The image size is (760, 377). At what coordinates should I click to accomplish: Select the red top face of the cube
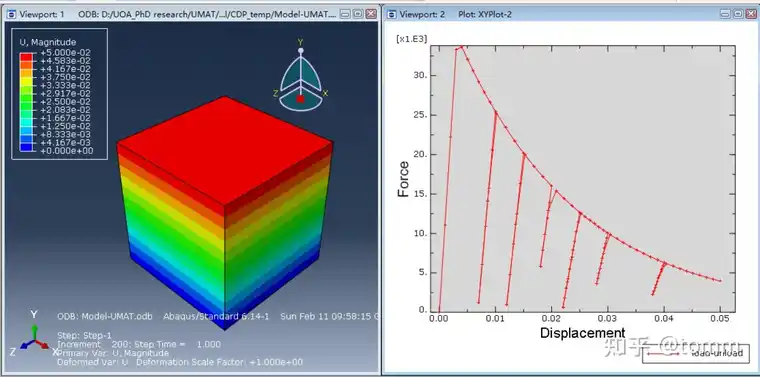pos(225,150)
